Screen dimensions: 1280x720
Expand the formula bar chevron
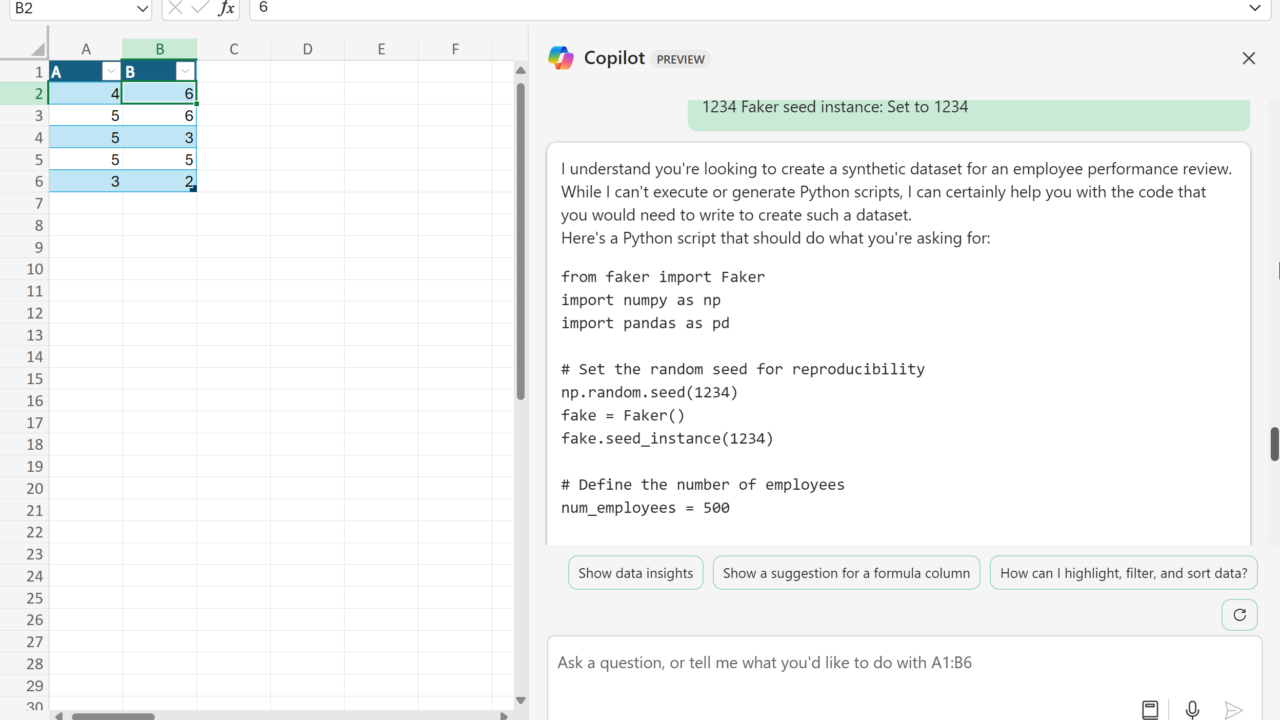(x=1255, y=8)
